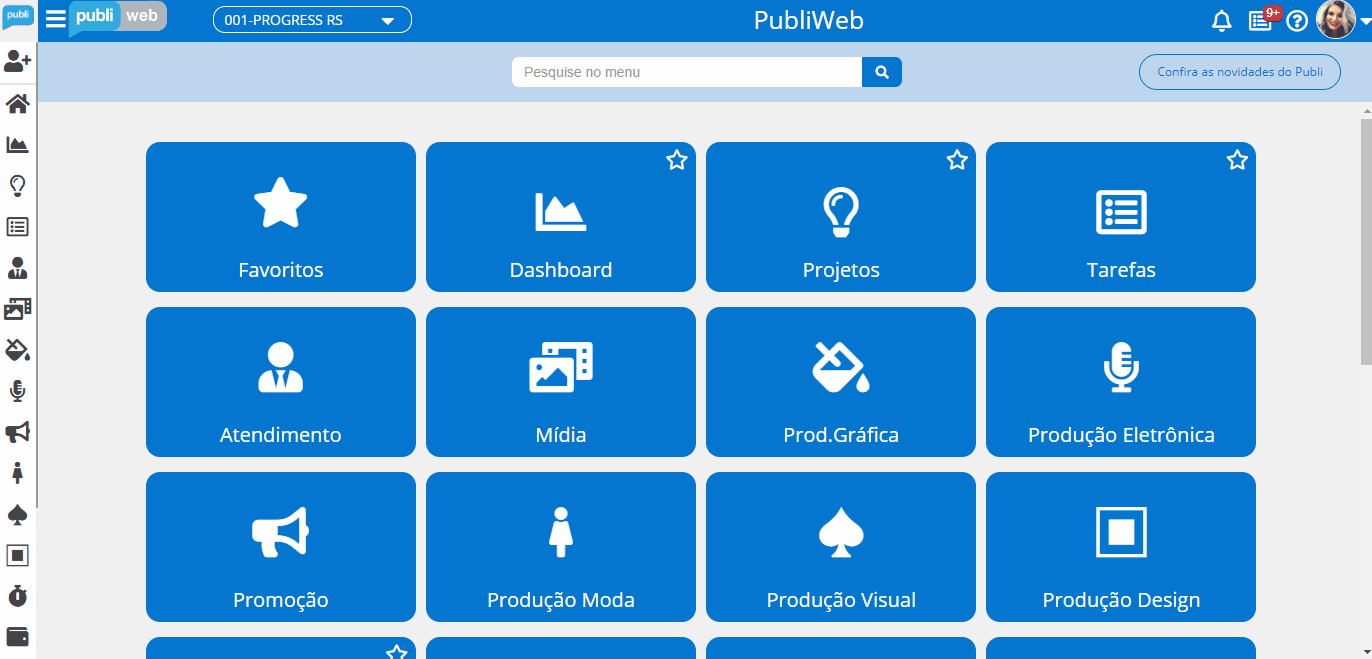
Task: Open the Prod.Gráfica tile
Action: [x=841, y=382]
